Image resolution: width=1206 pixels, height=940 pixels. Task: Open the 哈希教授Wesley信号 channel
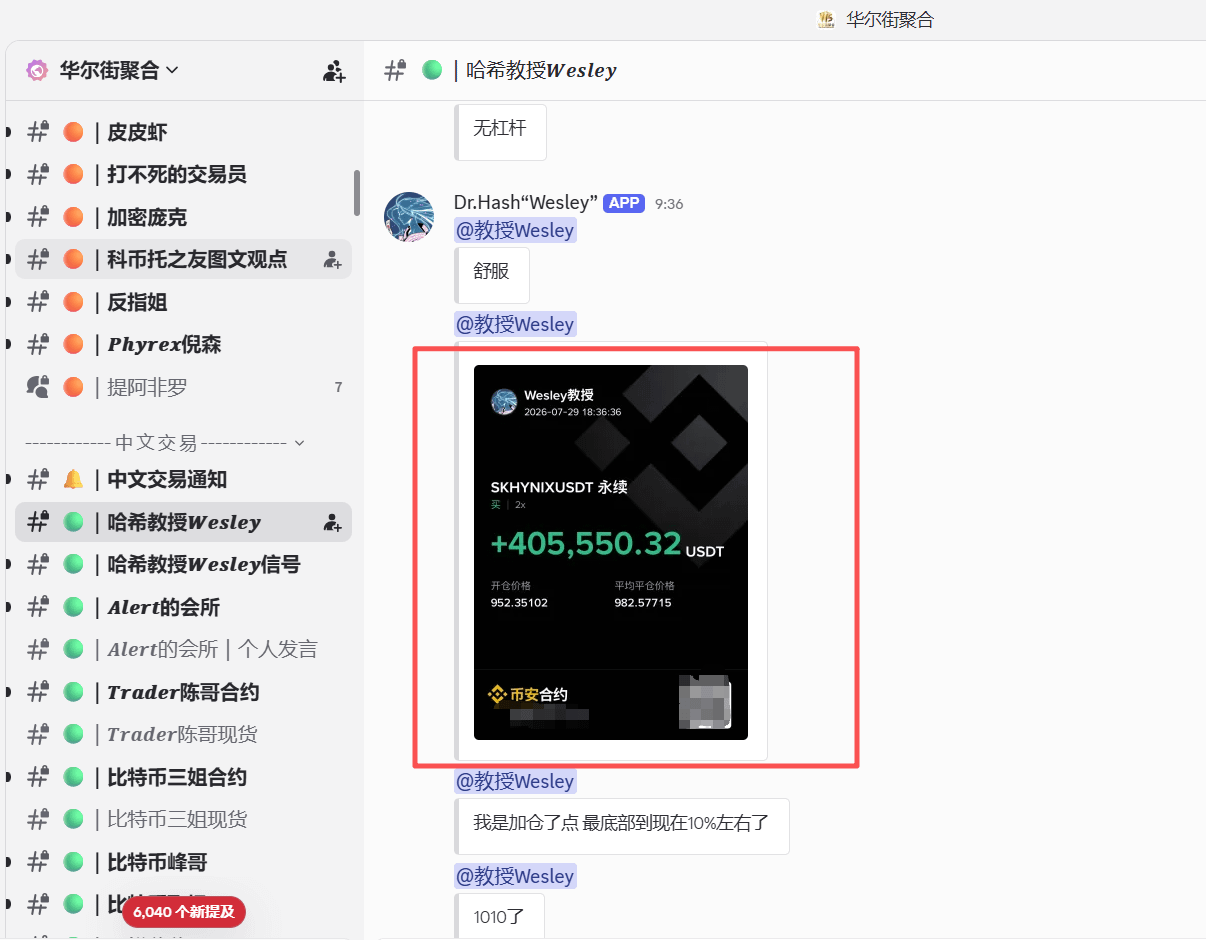coord(183,564)
